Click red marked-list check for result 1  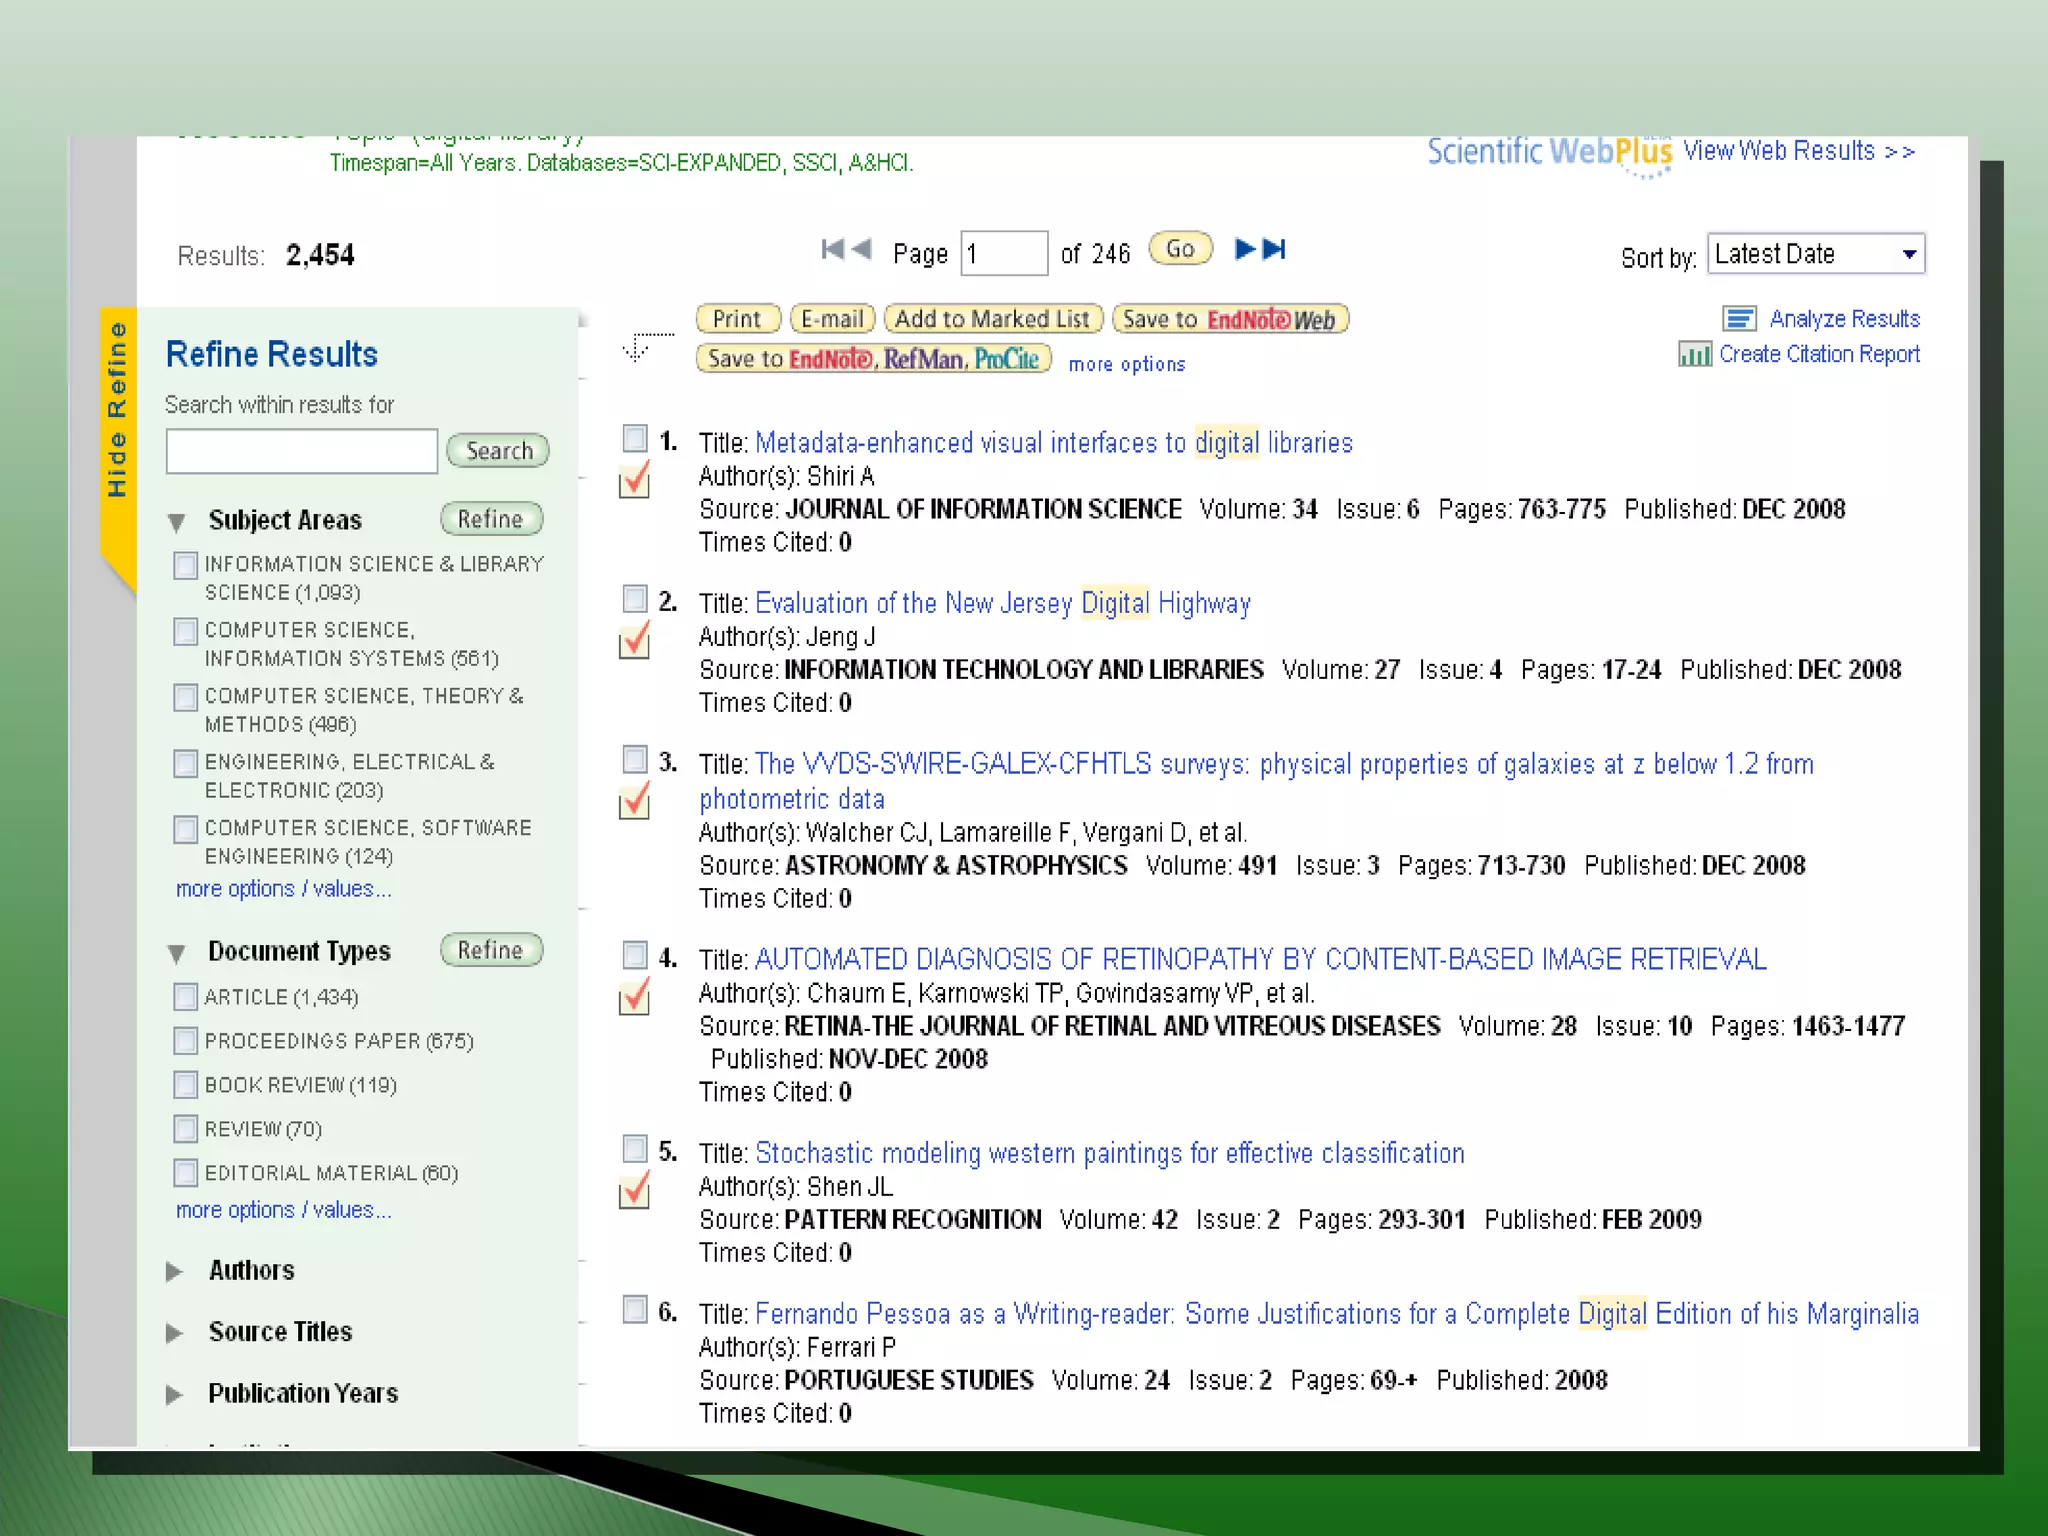[x=635, y=481]
